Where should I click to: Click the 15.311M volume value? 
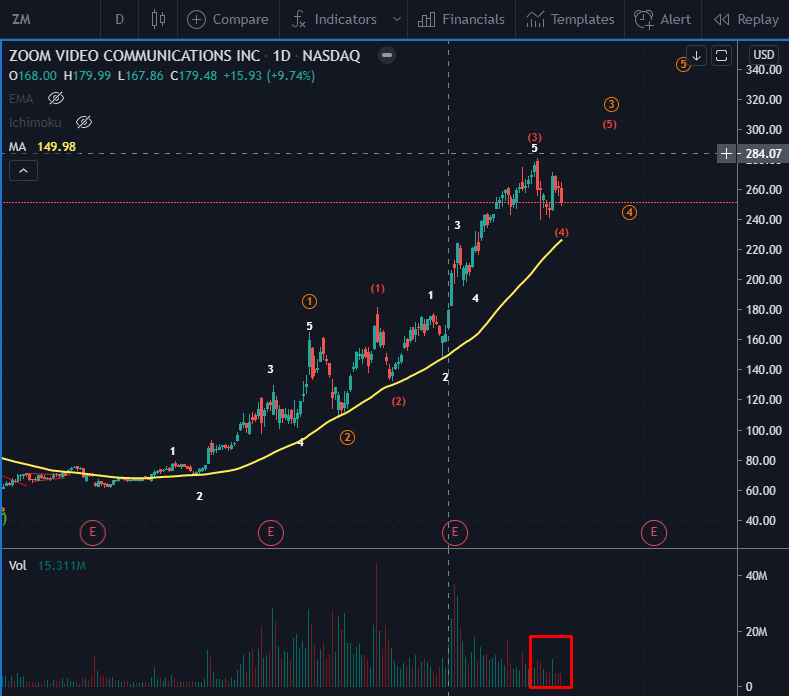(x=62, y=566)
